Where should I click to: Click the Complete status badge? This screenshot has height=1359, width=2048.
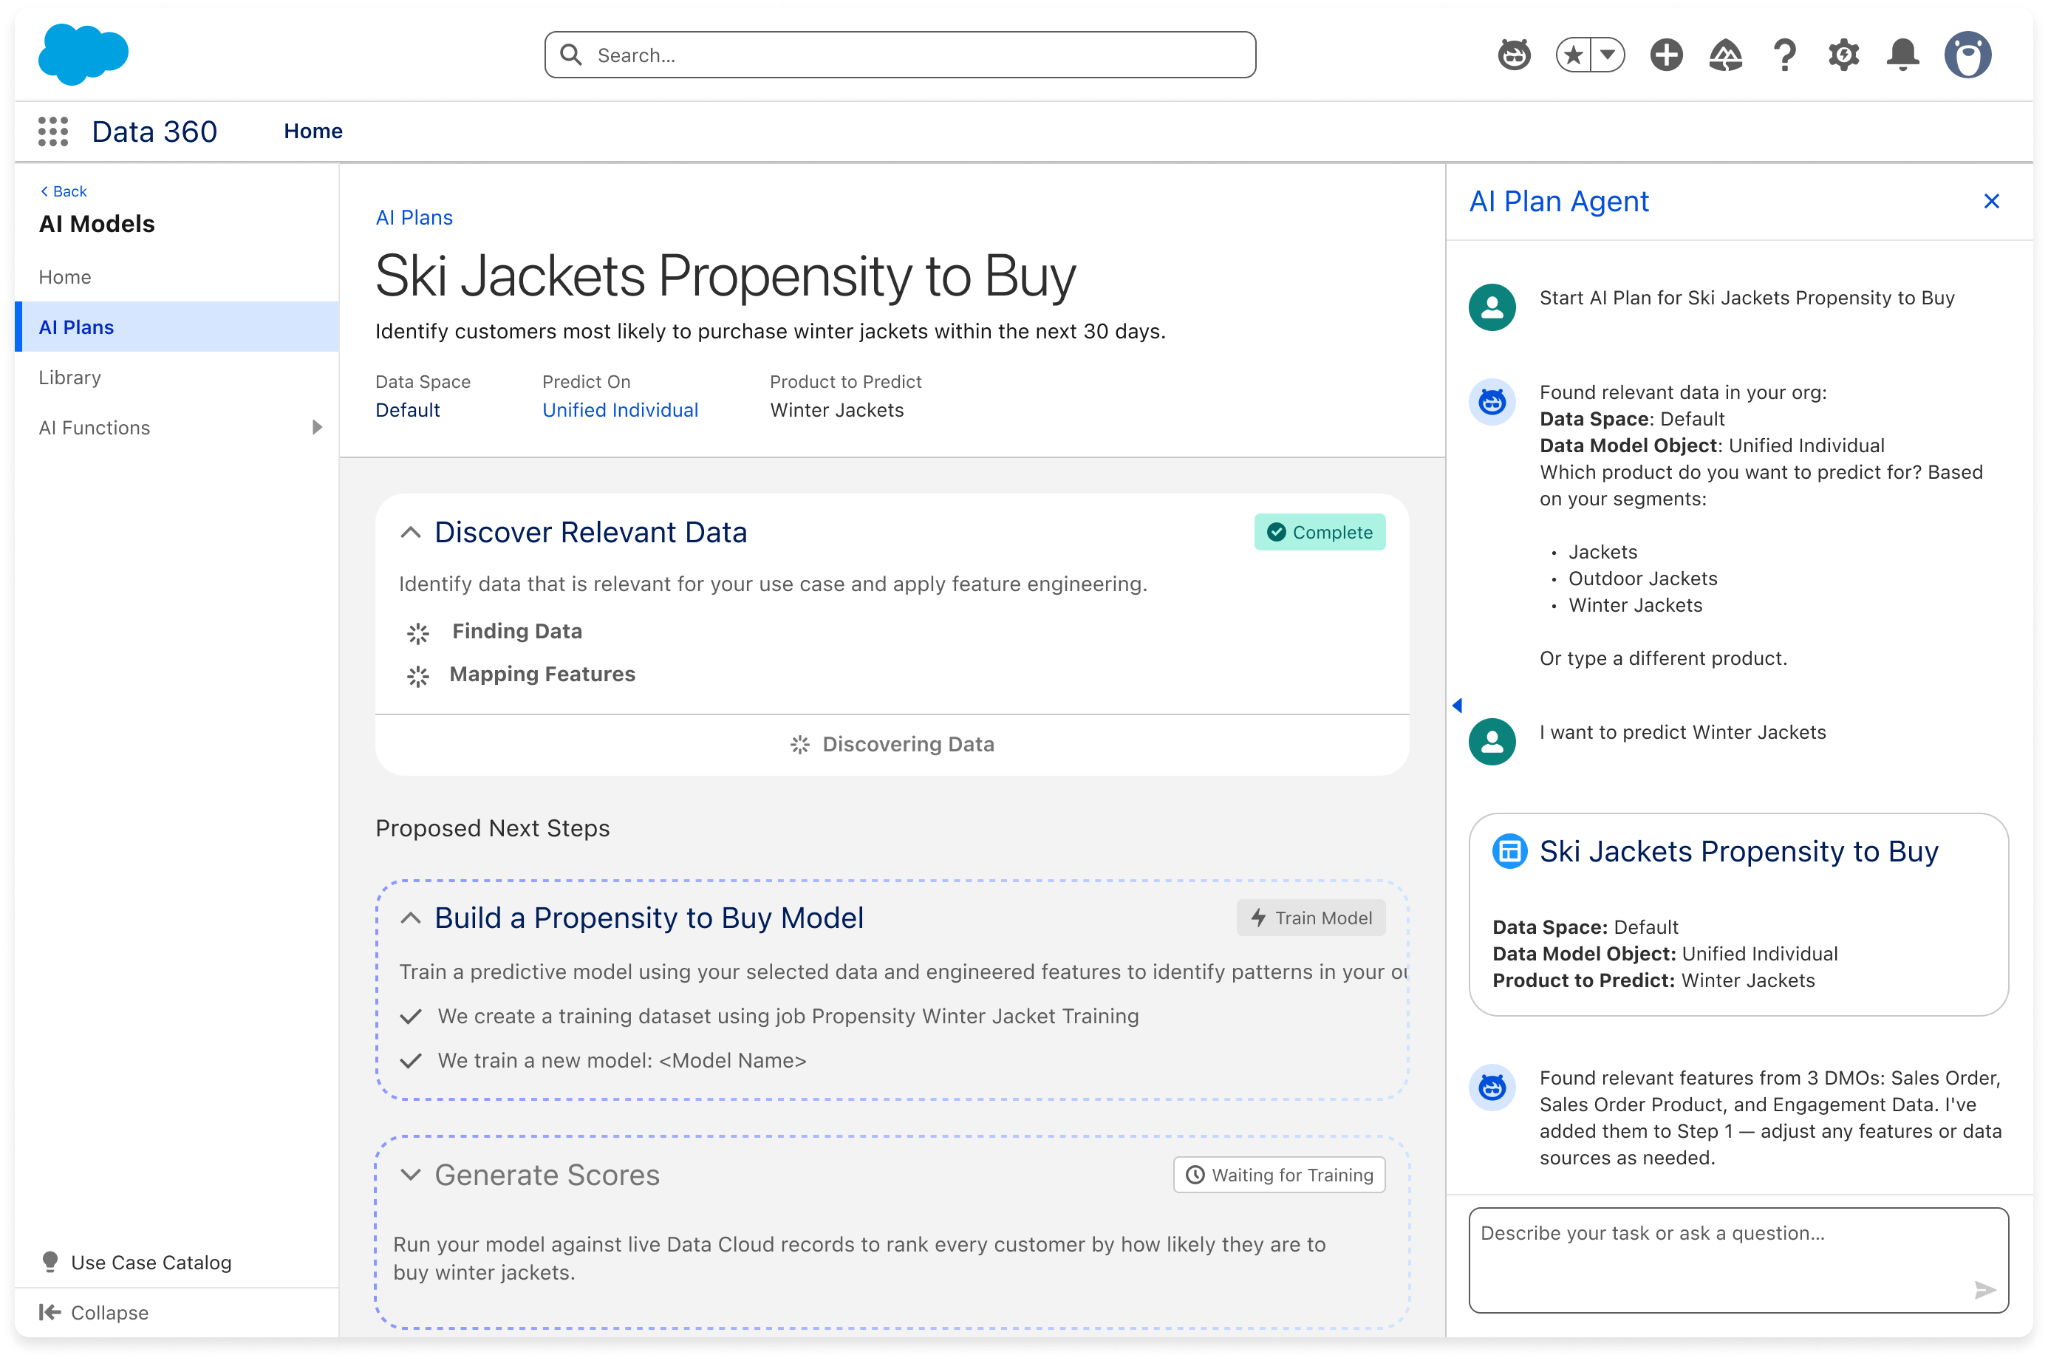pyautogui.click(x=1320, y=532)
